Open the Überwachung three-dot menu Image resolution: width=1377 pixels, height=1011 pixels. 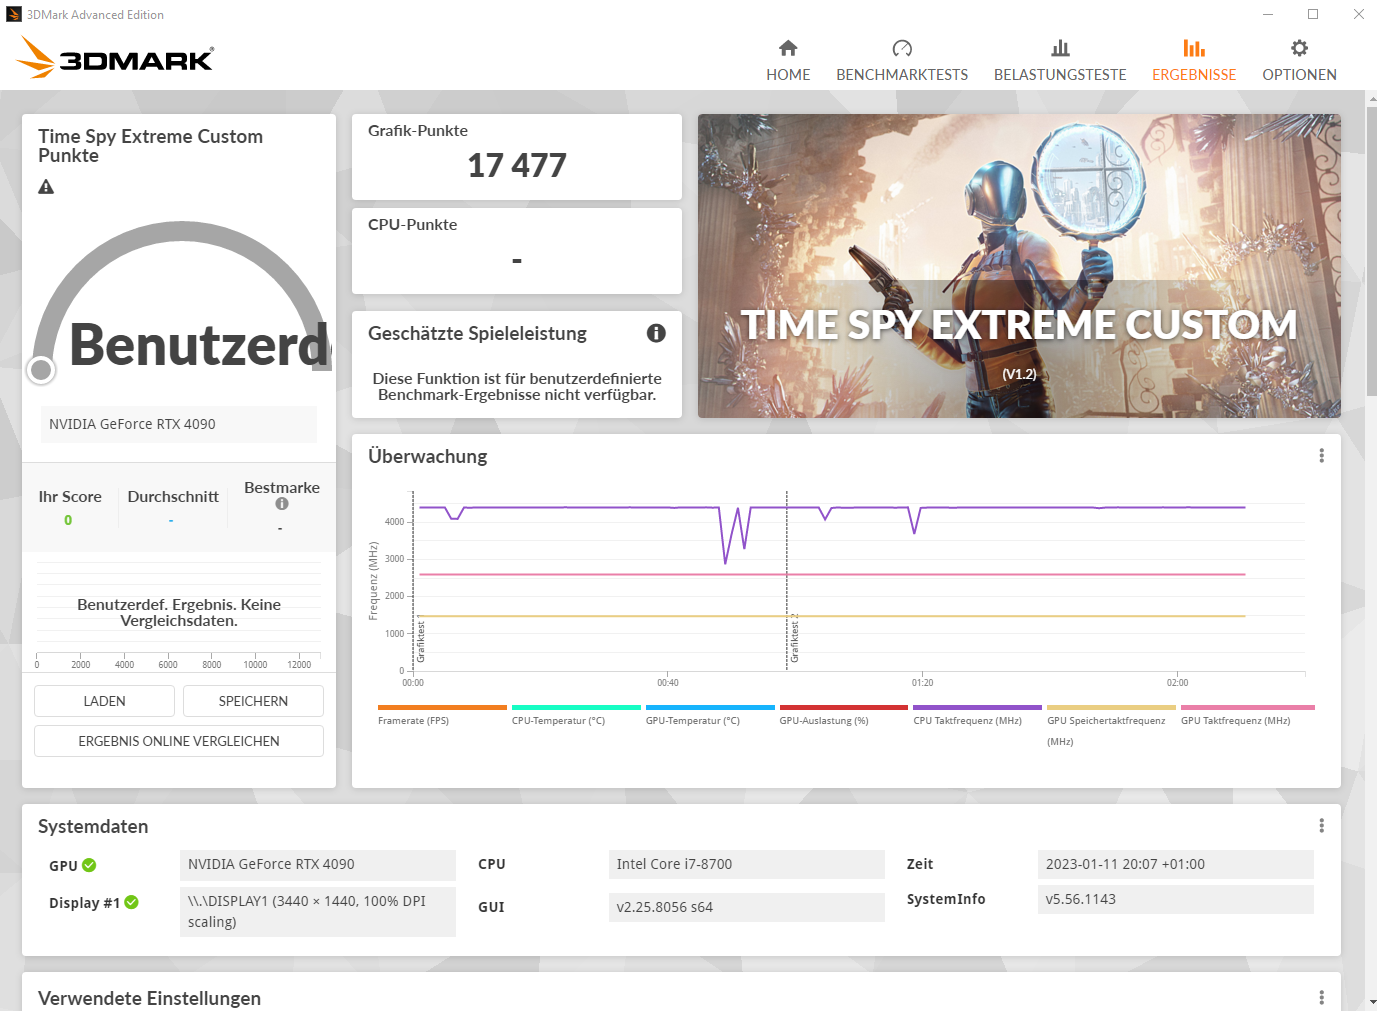(x=1321, y=456)
